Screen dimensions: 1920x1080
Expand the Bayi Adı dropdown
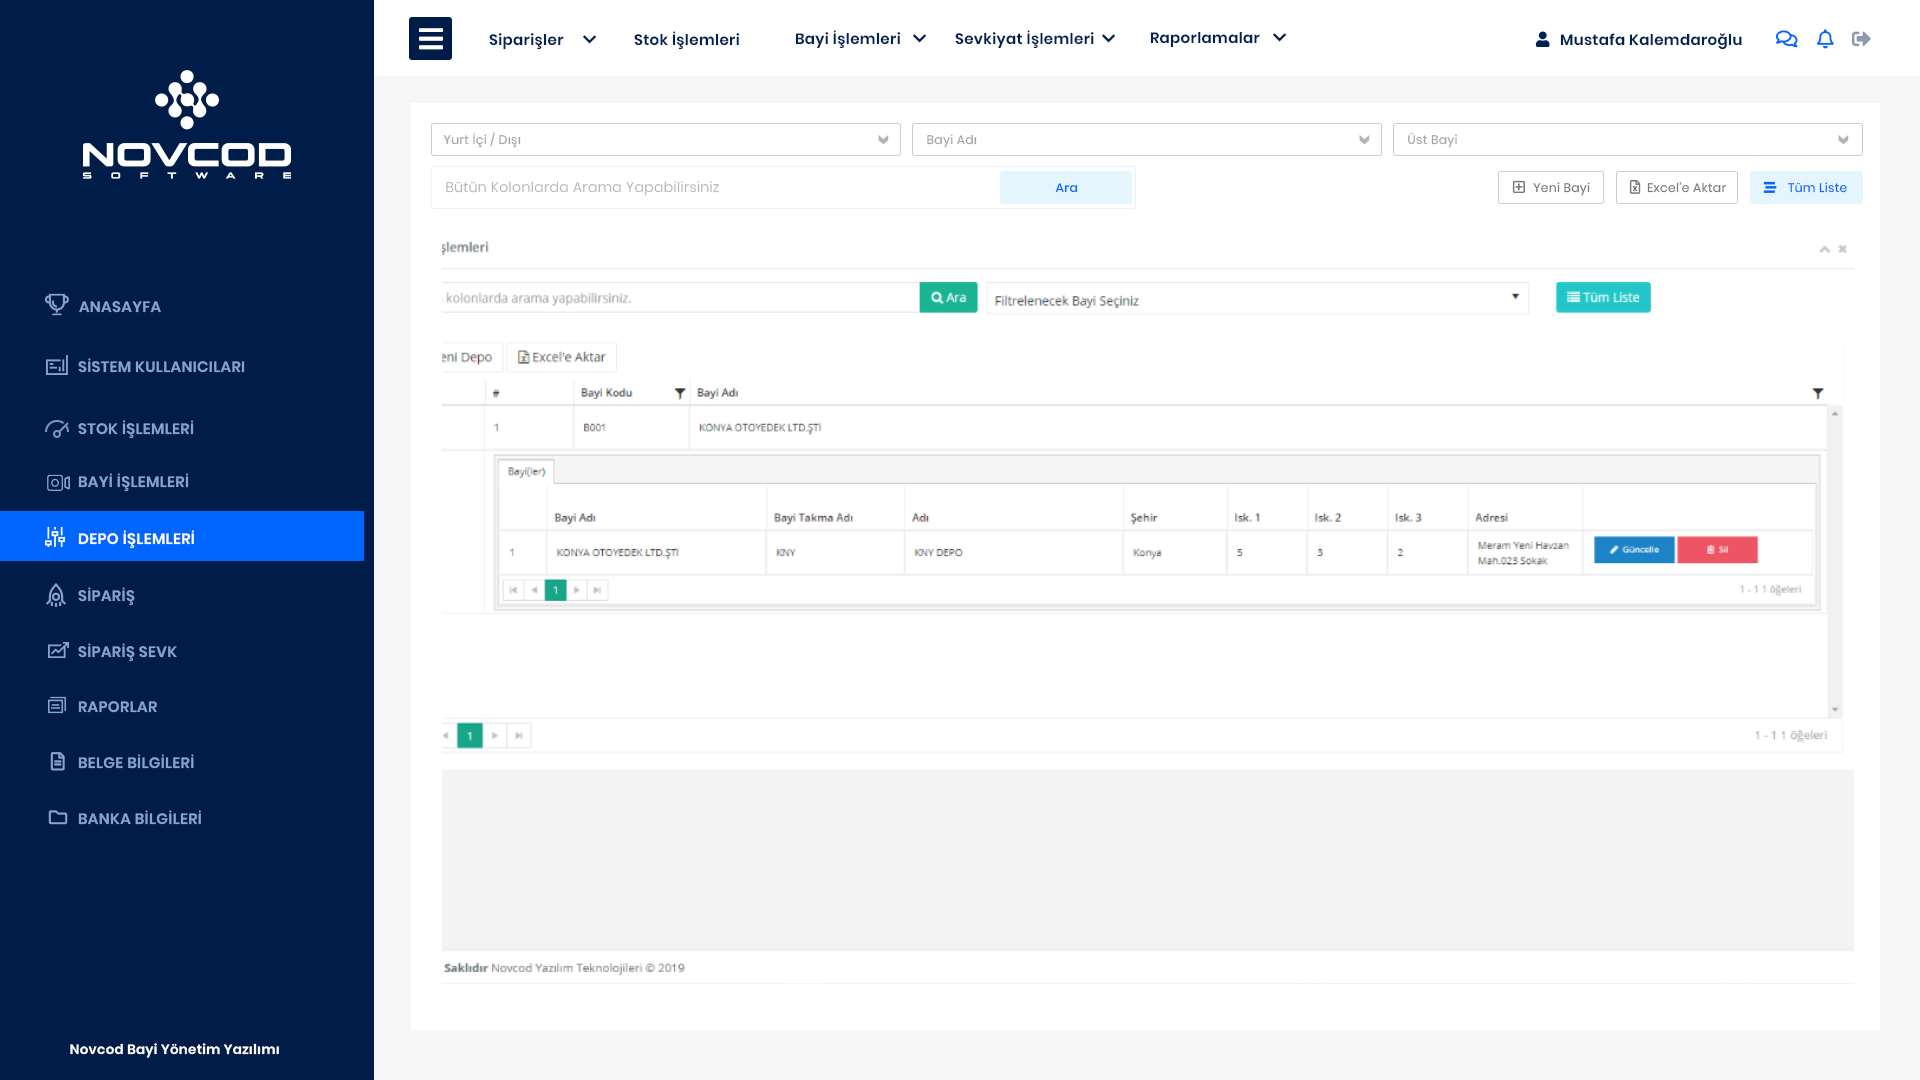click(x=1146, y=140)
